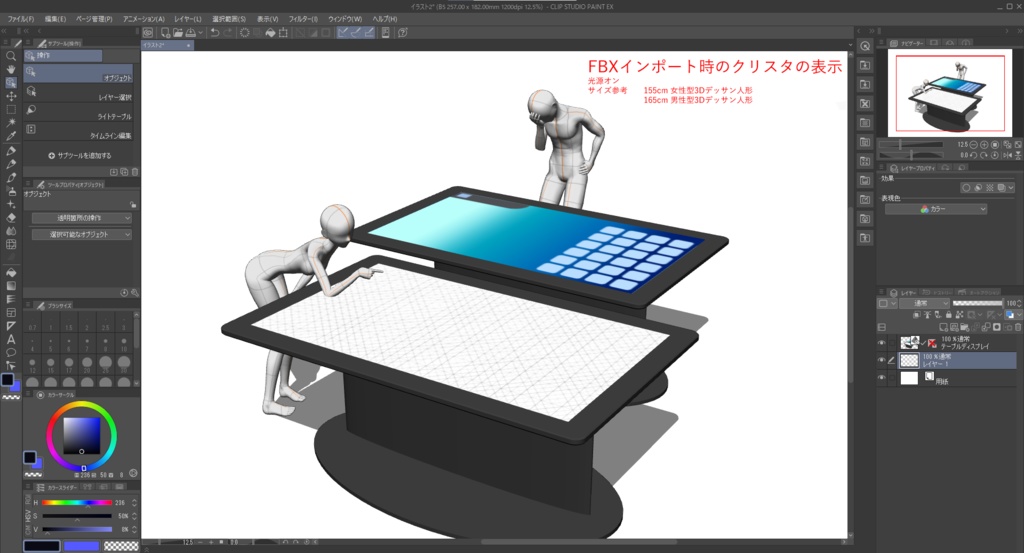The image size is (1024, 553).
Task: Open the 編集(E) menu
Action: coord(55,19)
